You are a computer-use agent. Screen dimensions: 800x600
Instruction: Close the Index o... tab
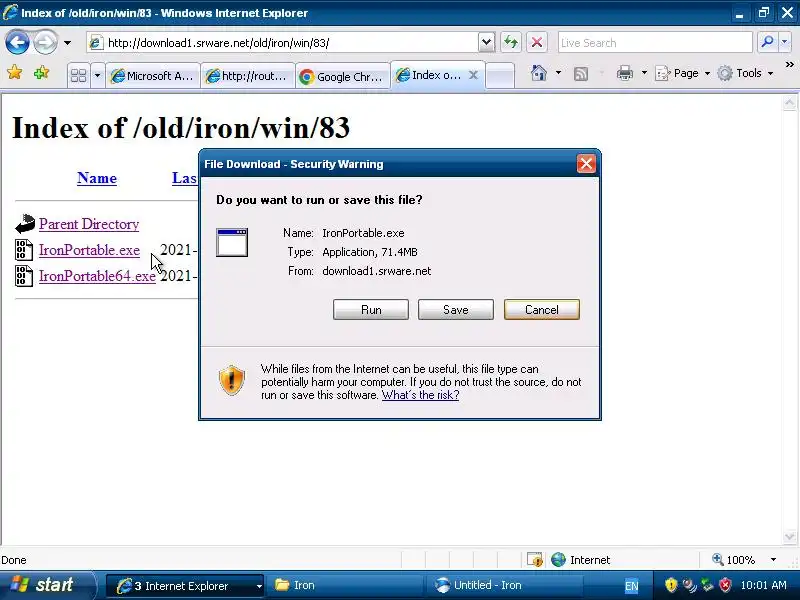[x=473, y=76]
